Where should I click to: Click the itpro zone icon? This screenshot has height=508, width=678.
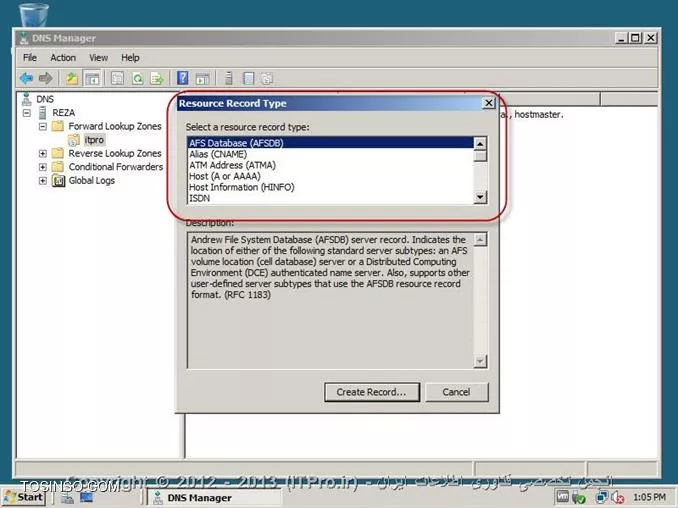click(74, 140)
